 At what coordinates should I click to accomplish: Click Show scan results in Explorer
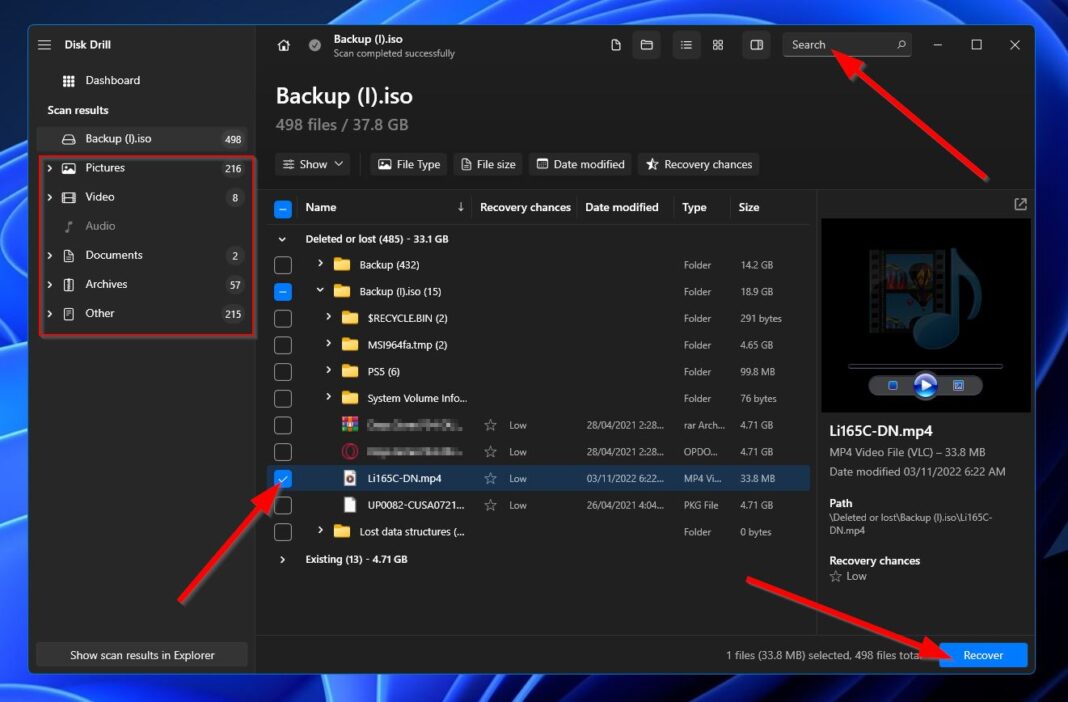[142, 655]
